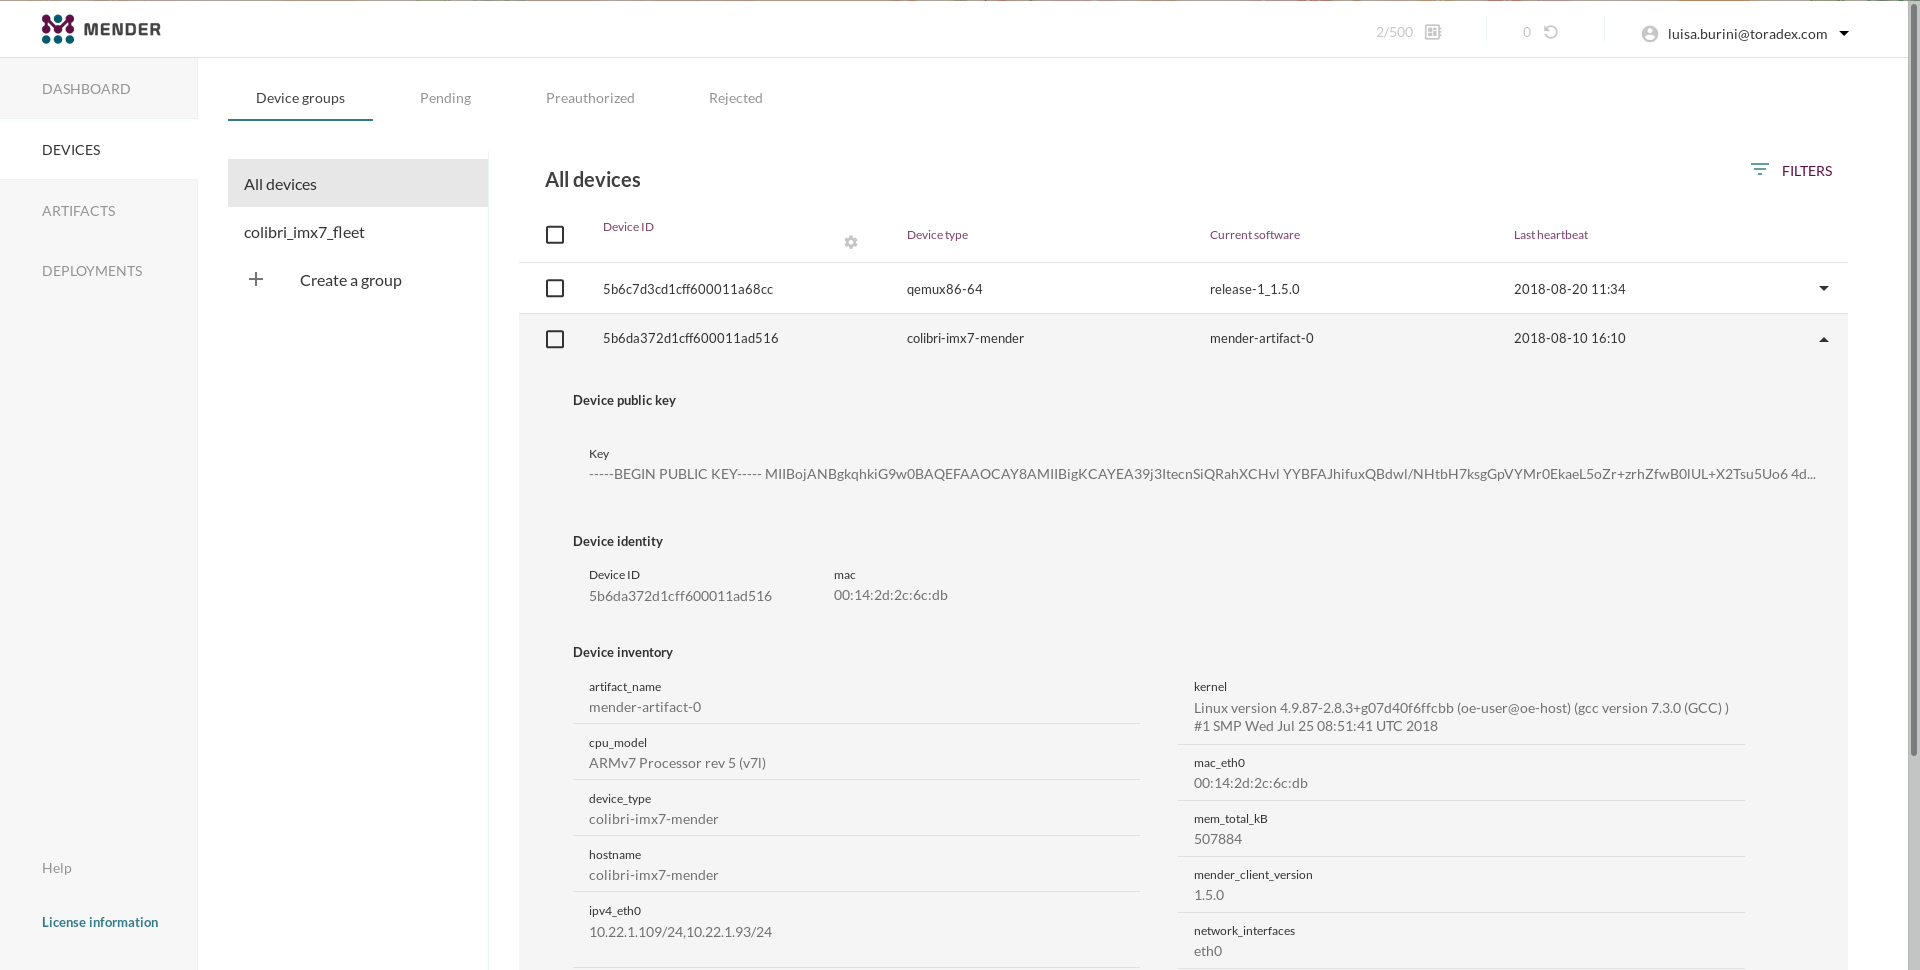
Task: Click the user account avatar icon
Action: [x=1650, y=34]
